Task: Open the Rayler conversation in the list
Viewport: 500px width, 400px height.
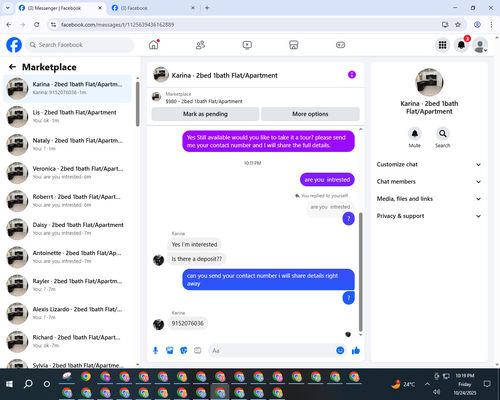Action: (x=67, y=285)
